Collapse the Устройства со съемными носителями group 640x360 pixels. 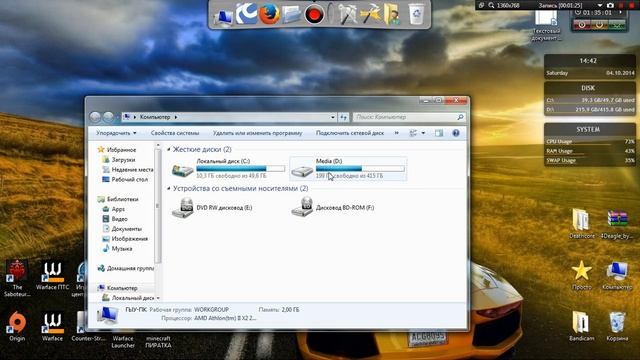(169, 189)
